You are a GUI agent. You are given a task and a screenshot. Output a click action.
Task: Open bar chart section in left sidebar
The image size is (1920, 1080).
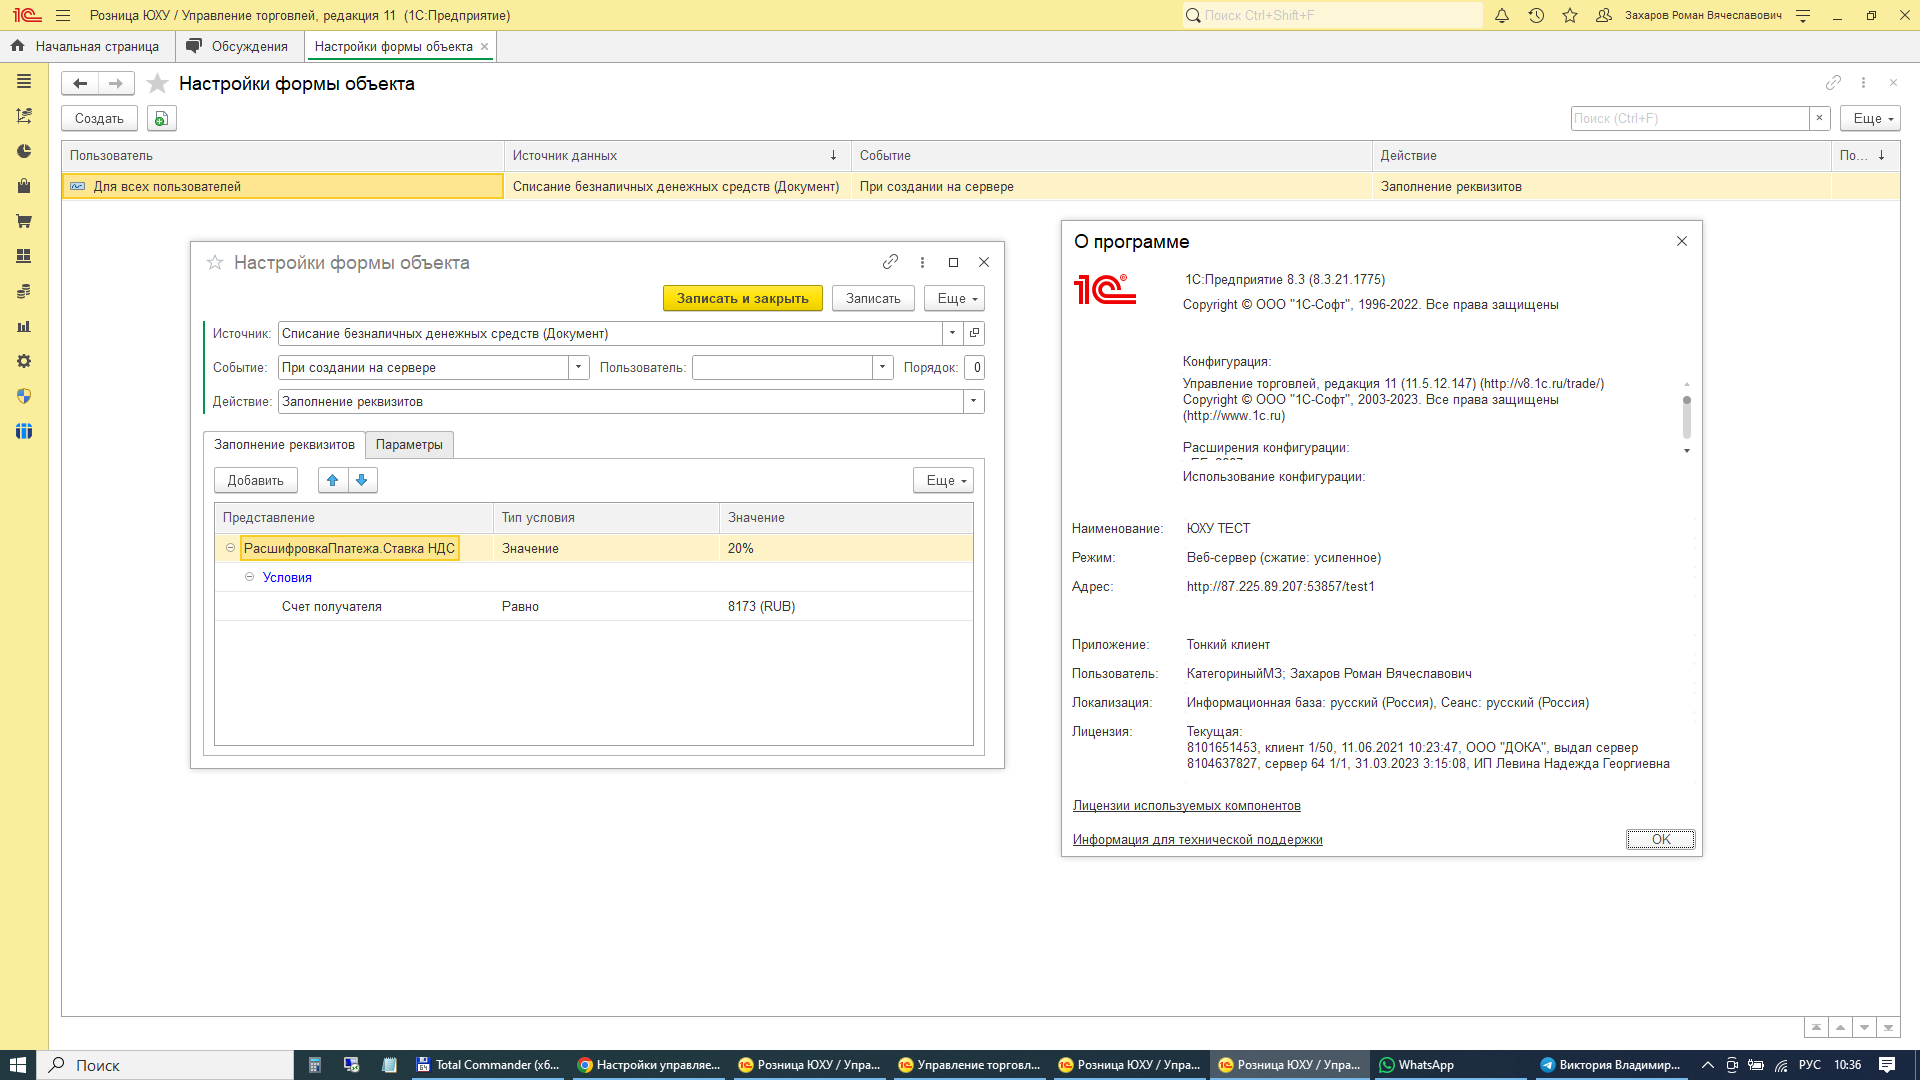click(24, 326)
